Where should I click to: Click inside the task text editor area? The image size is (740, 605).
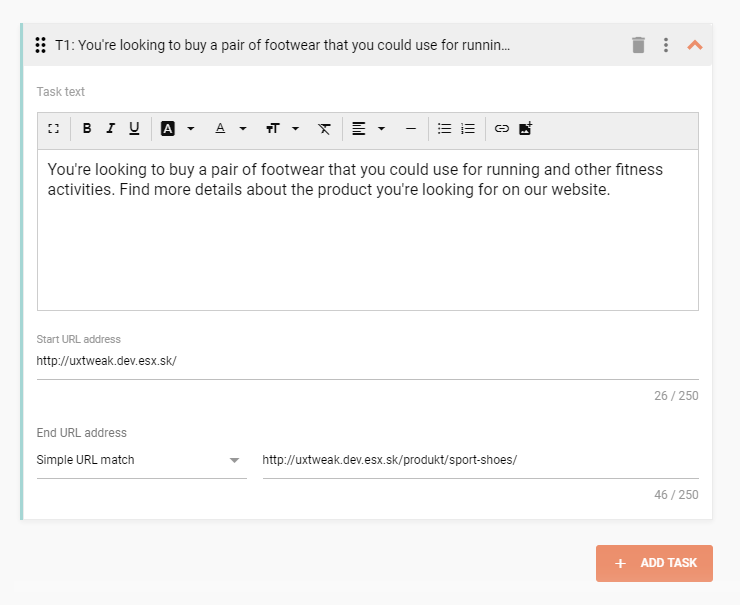pos(368,230)
